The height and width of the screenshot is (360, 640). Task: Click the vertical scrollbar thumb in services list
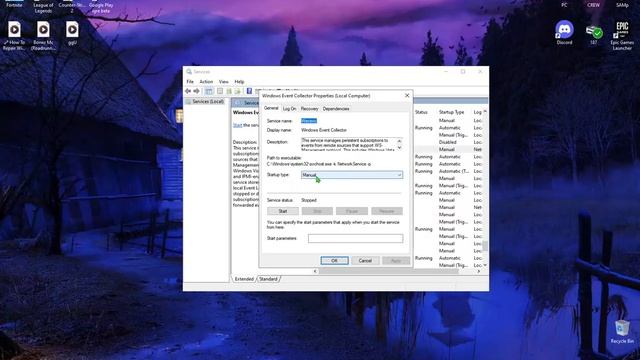click(x=485, y=246)
